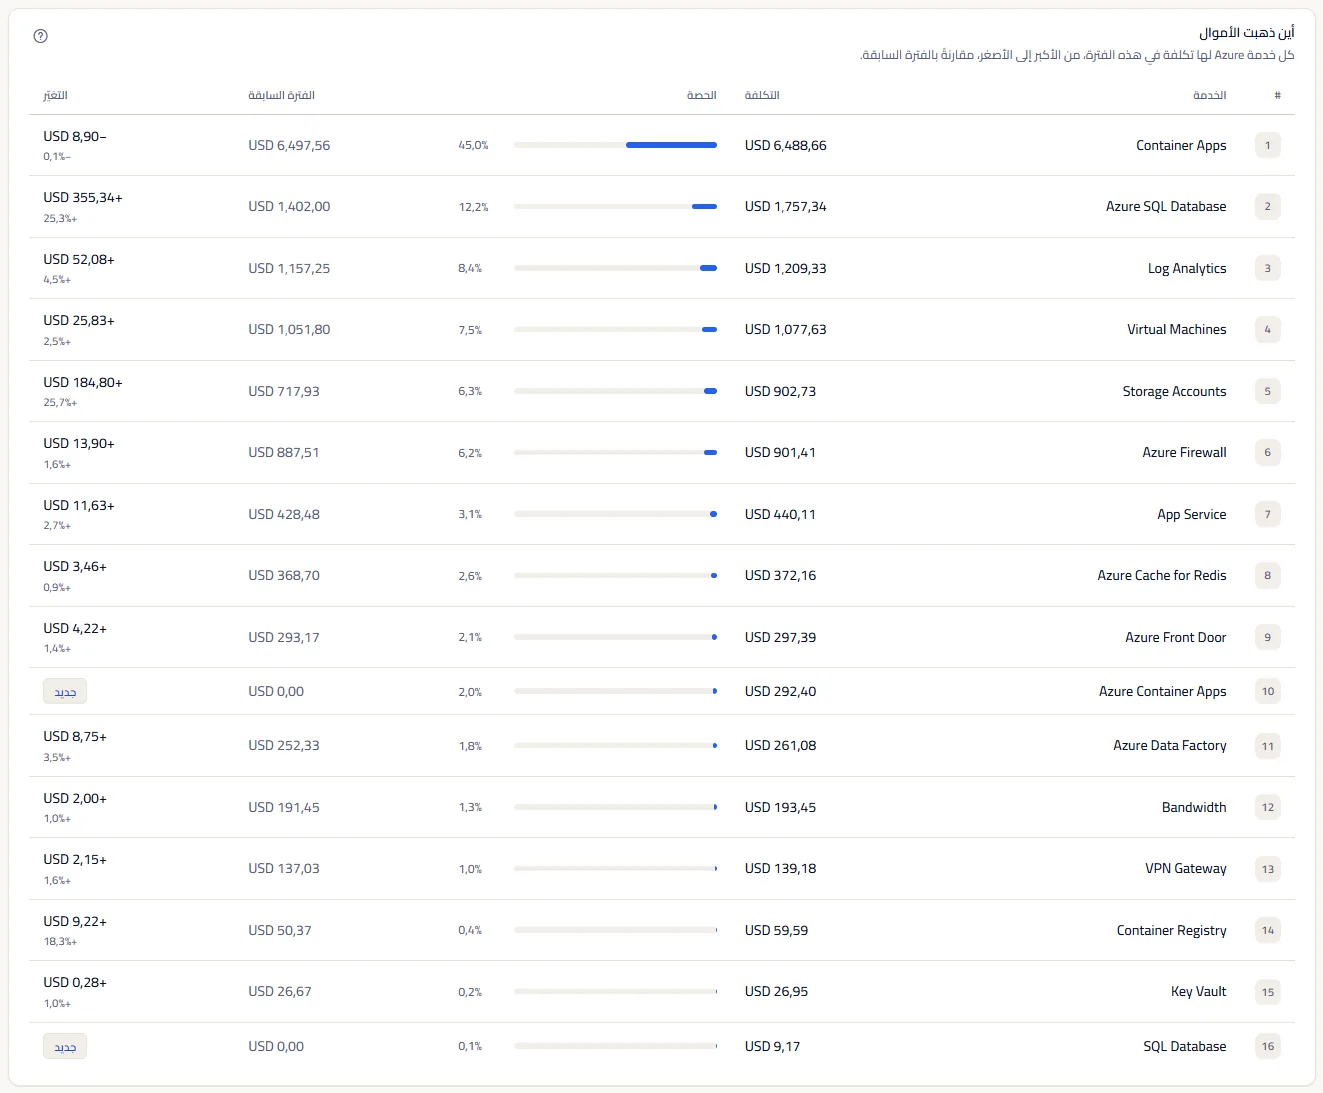This screenshot has width=1323, height=1093.
Task: Select the 18,3%+ change percentage
Action: (x=60, y=941)
